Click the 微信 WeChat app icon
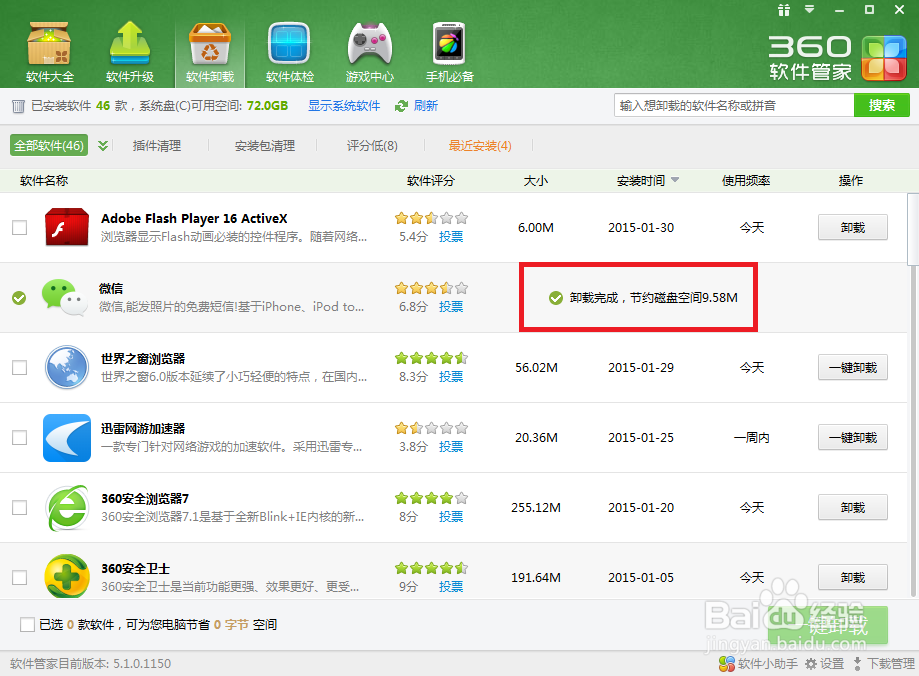919x676 pixels. tap(64, 297)
